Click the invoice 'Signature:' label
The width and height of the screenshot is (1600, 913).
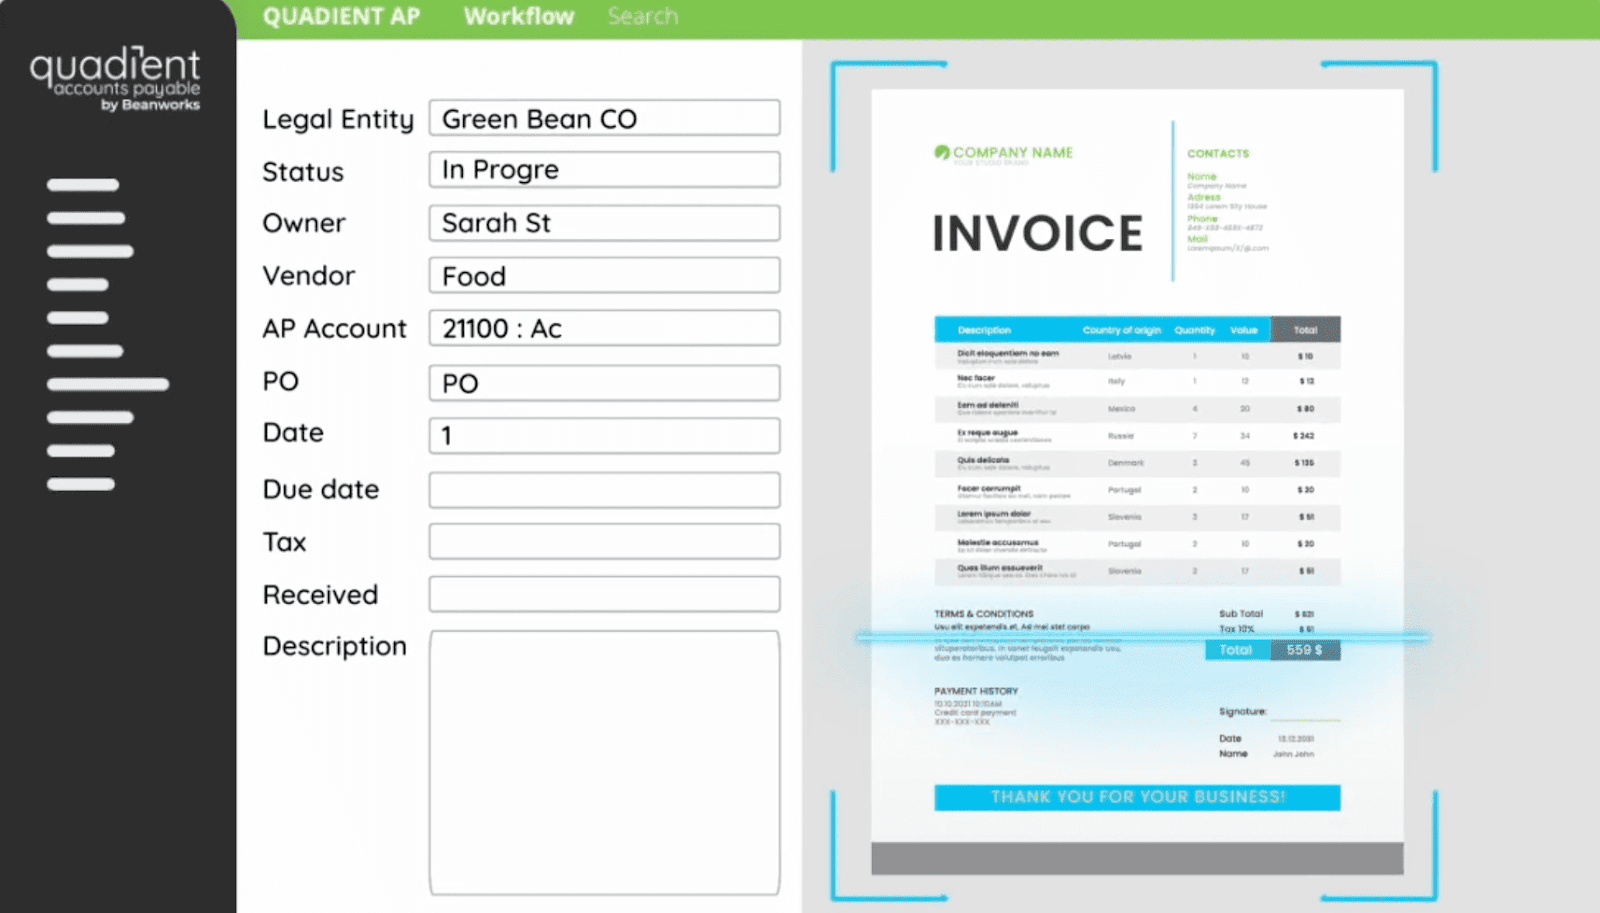(1243, 712)
